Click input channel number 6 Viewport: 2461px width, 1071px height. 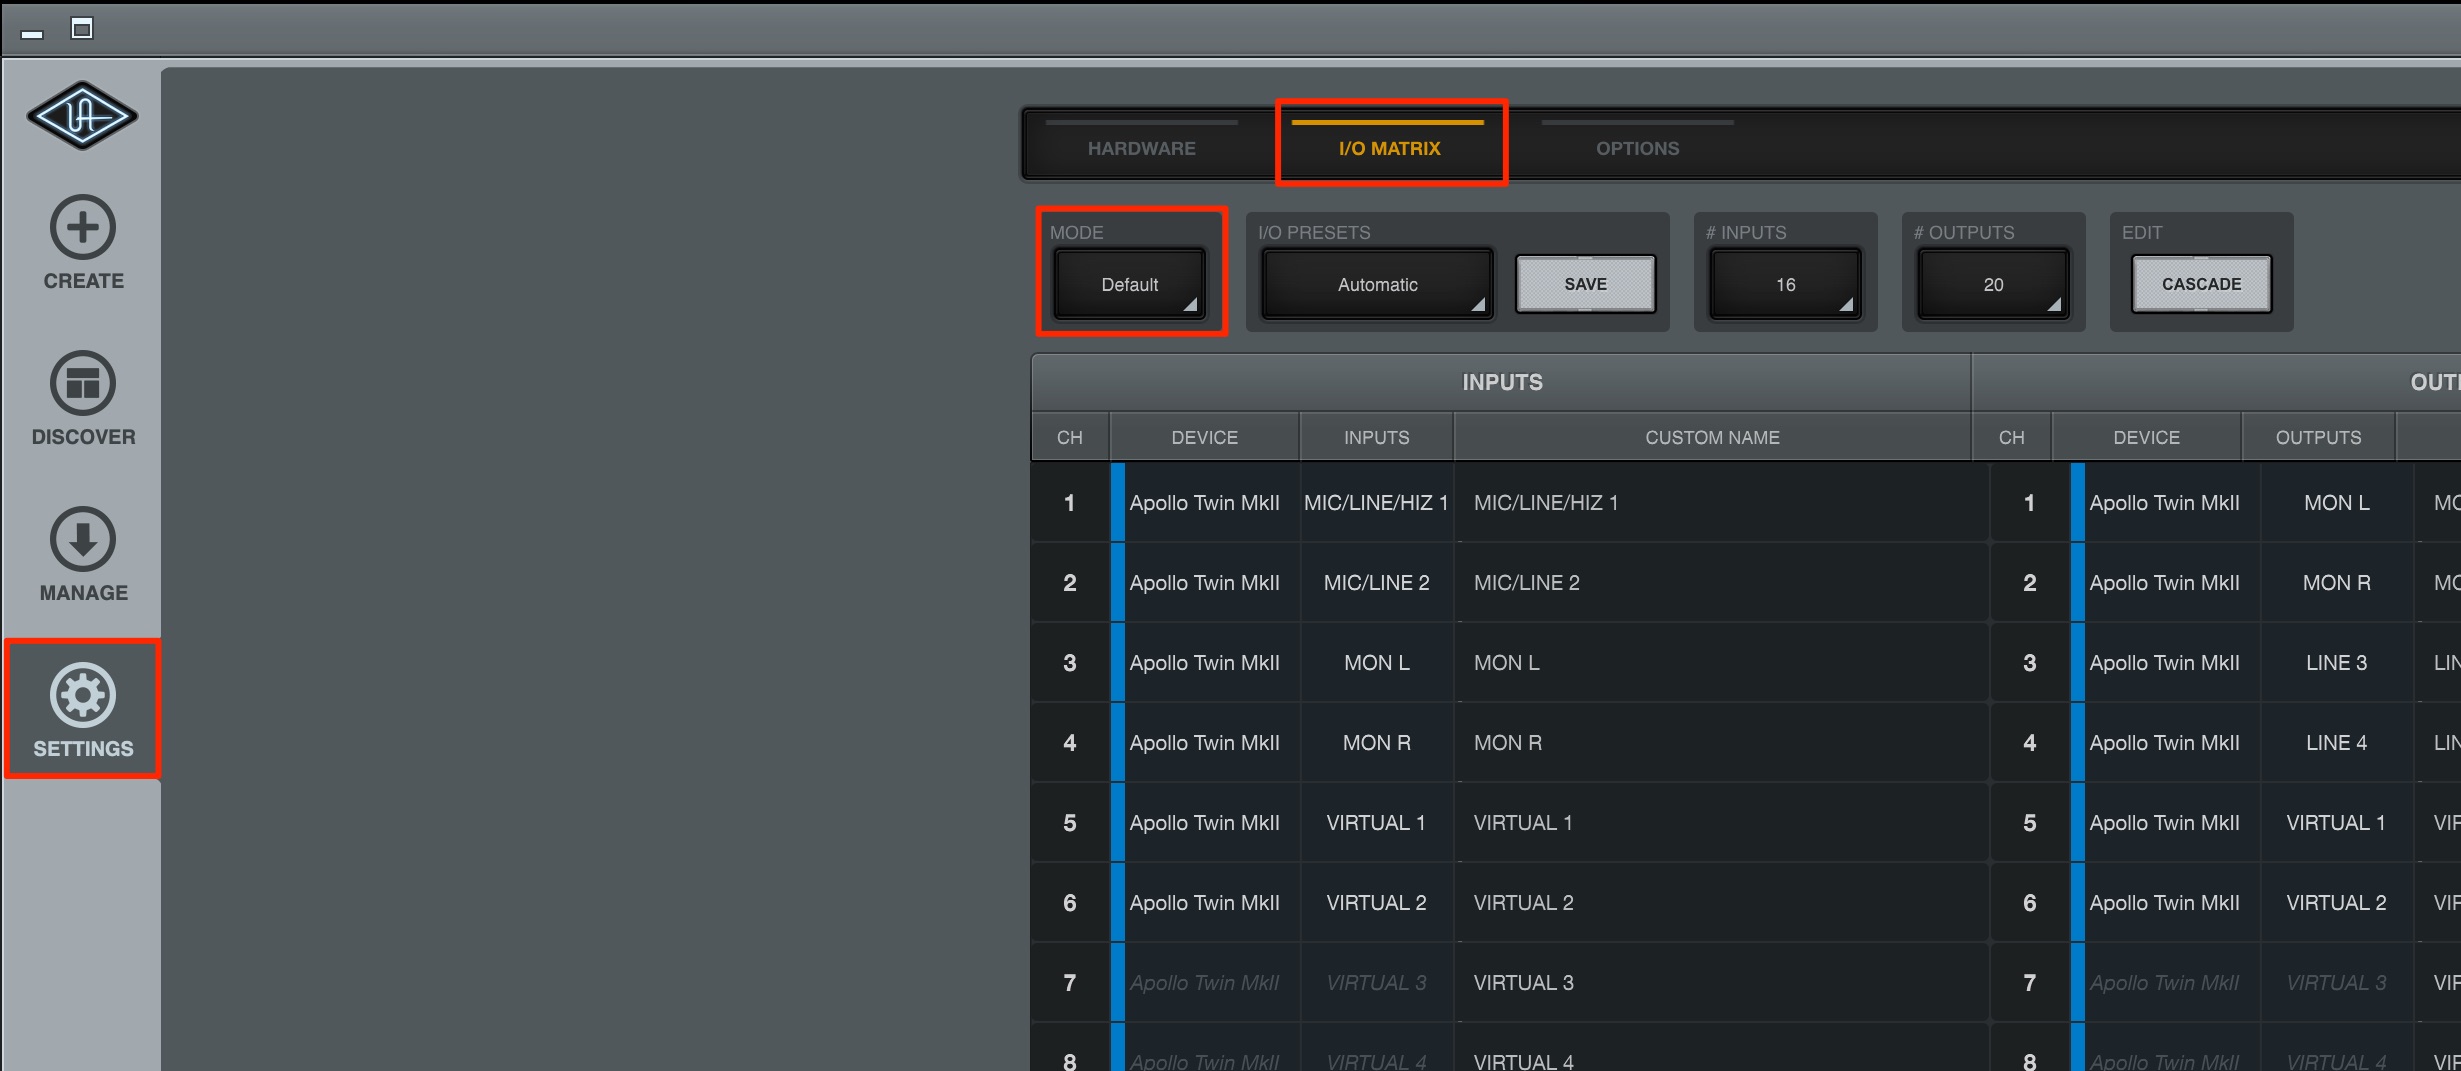(x=1070, y=902)
